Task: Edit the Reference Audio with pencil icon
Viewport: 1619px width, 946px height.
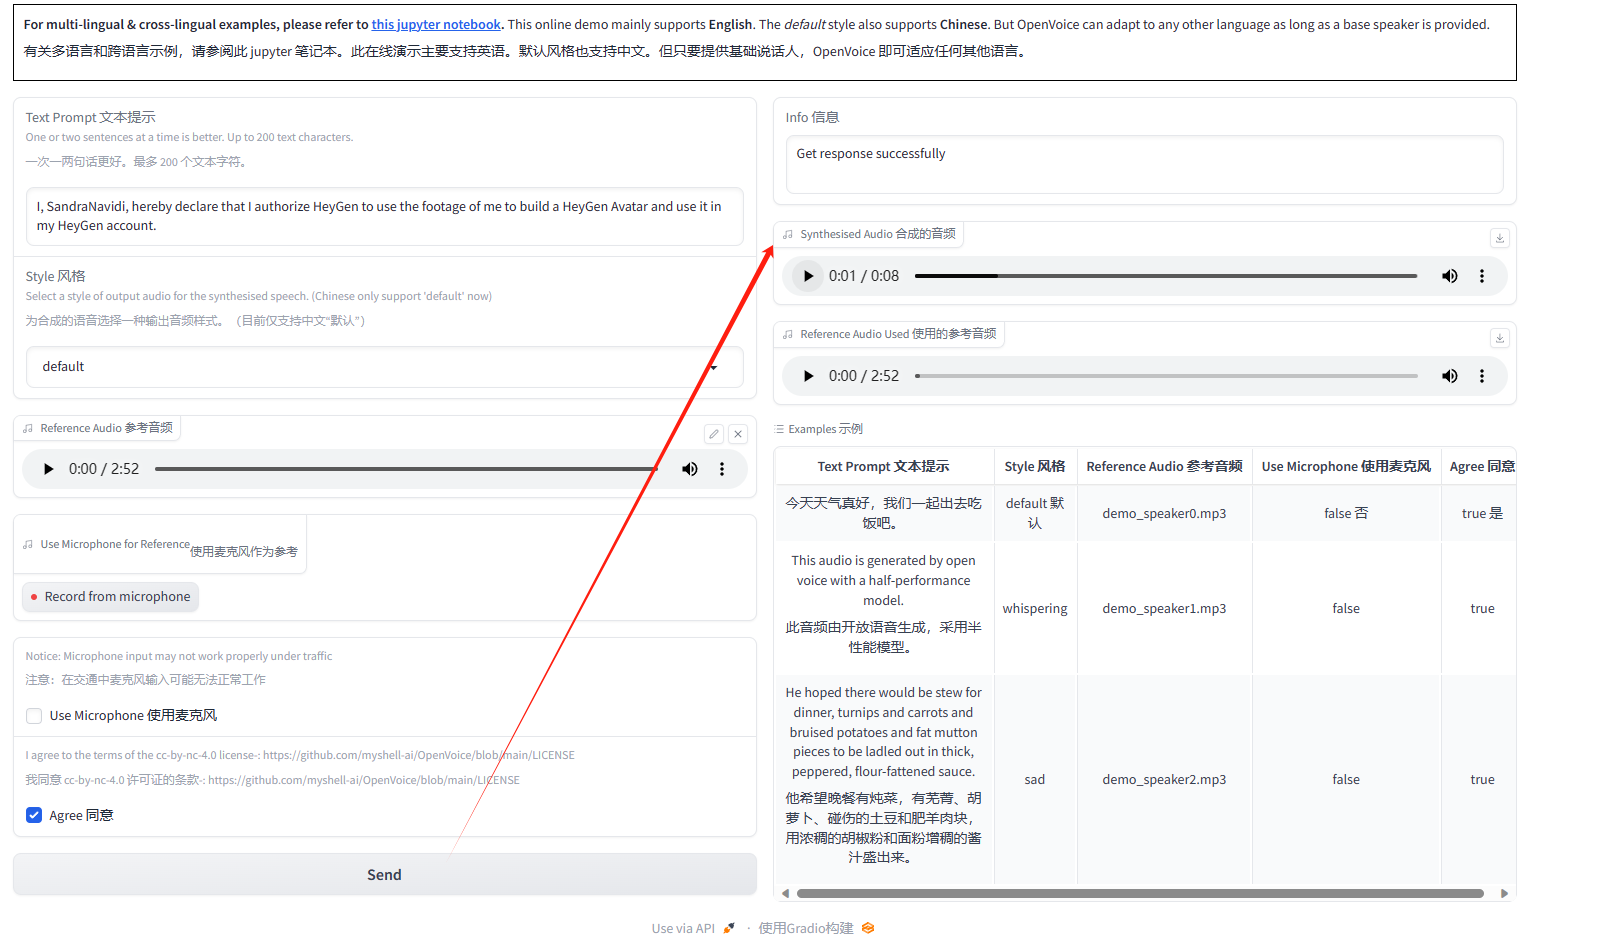Action: tap(714, 434)
